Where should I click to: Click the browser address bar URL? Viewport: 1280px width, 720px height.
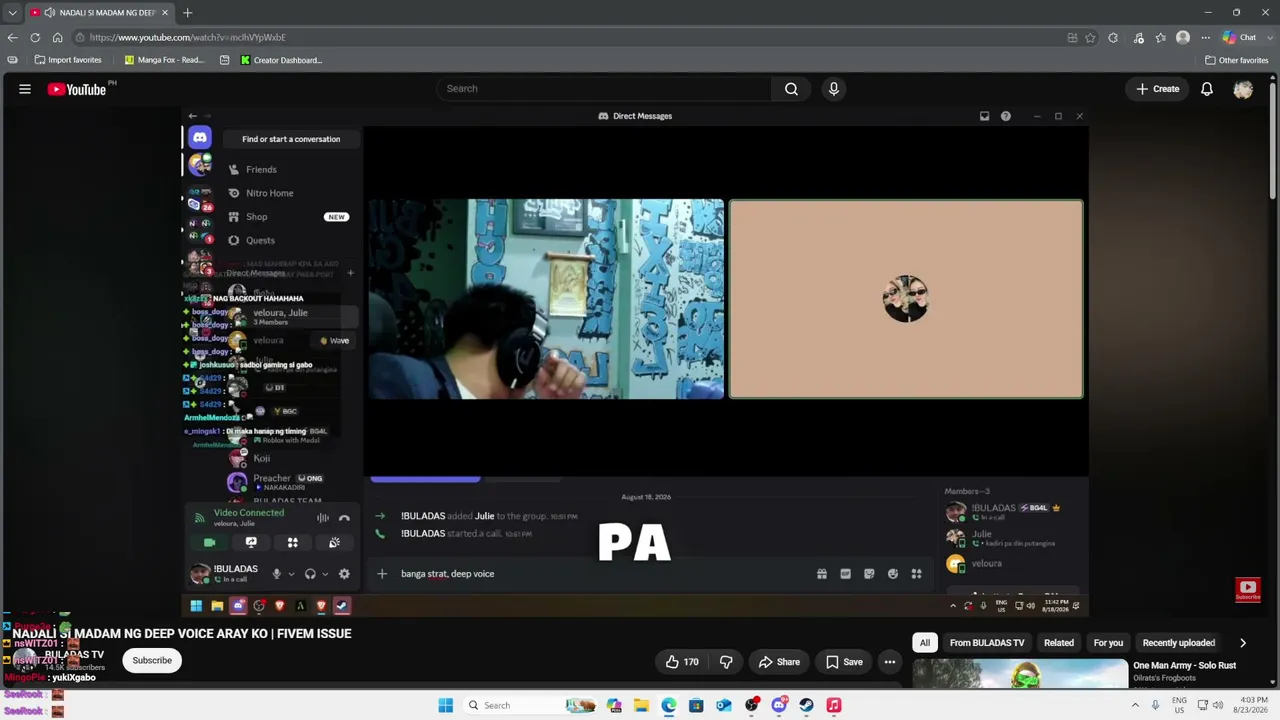(188, 38)
